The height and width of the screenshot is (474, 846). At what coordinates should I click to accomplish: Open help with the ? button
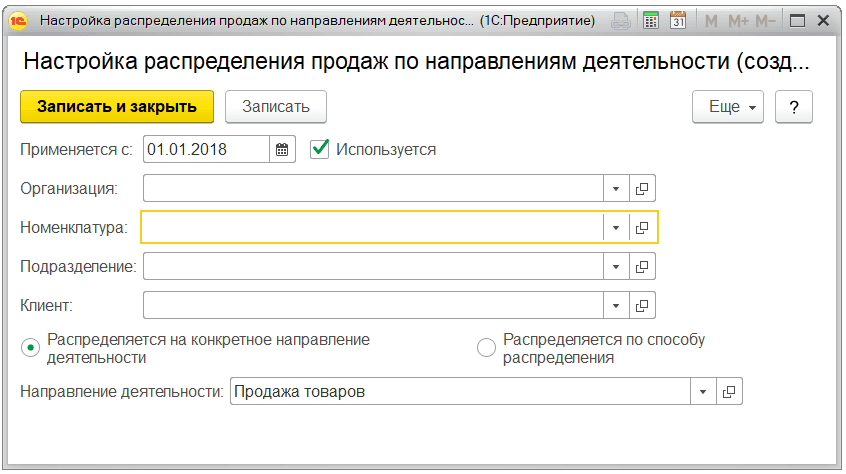coord(794,107)
